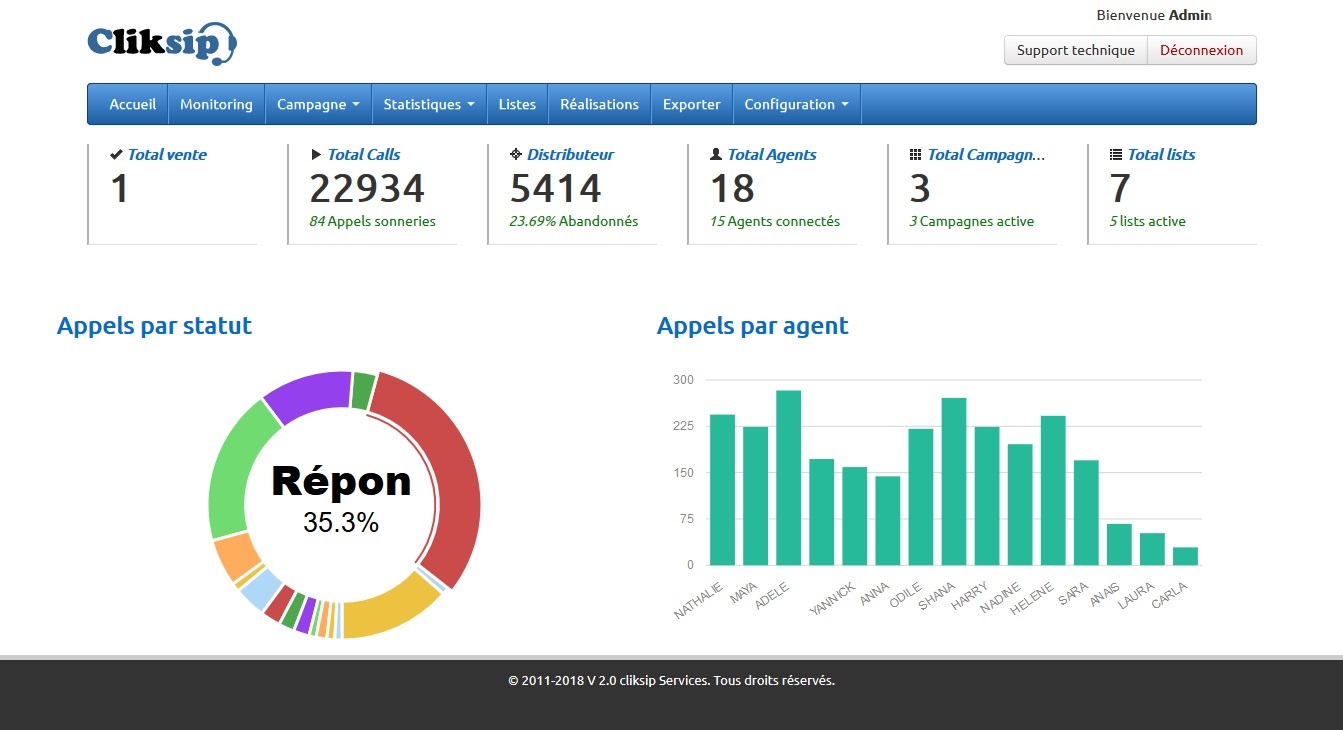Click the Déconnexion button
The image size is (1343, 730).
1201,50
